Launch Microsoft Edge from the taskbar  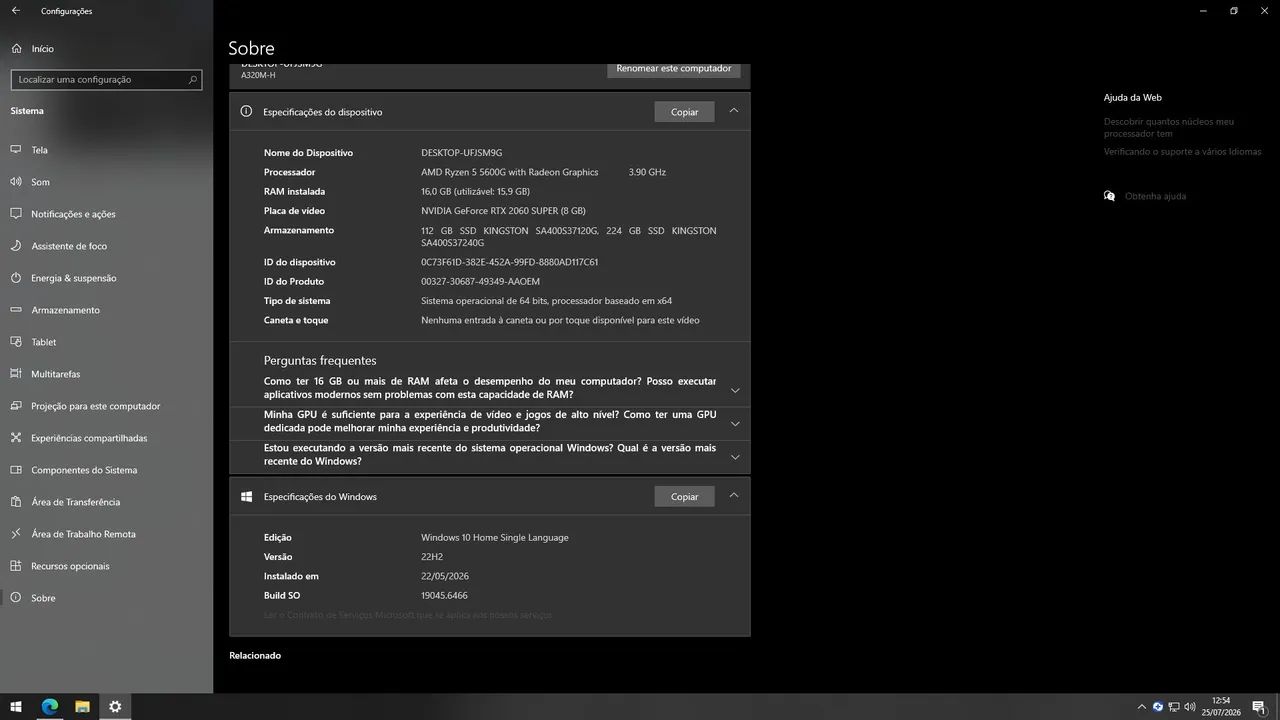[x=49, y=707]
